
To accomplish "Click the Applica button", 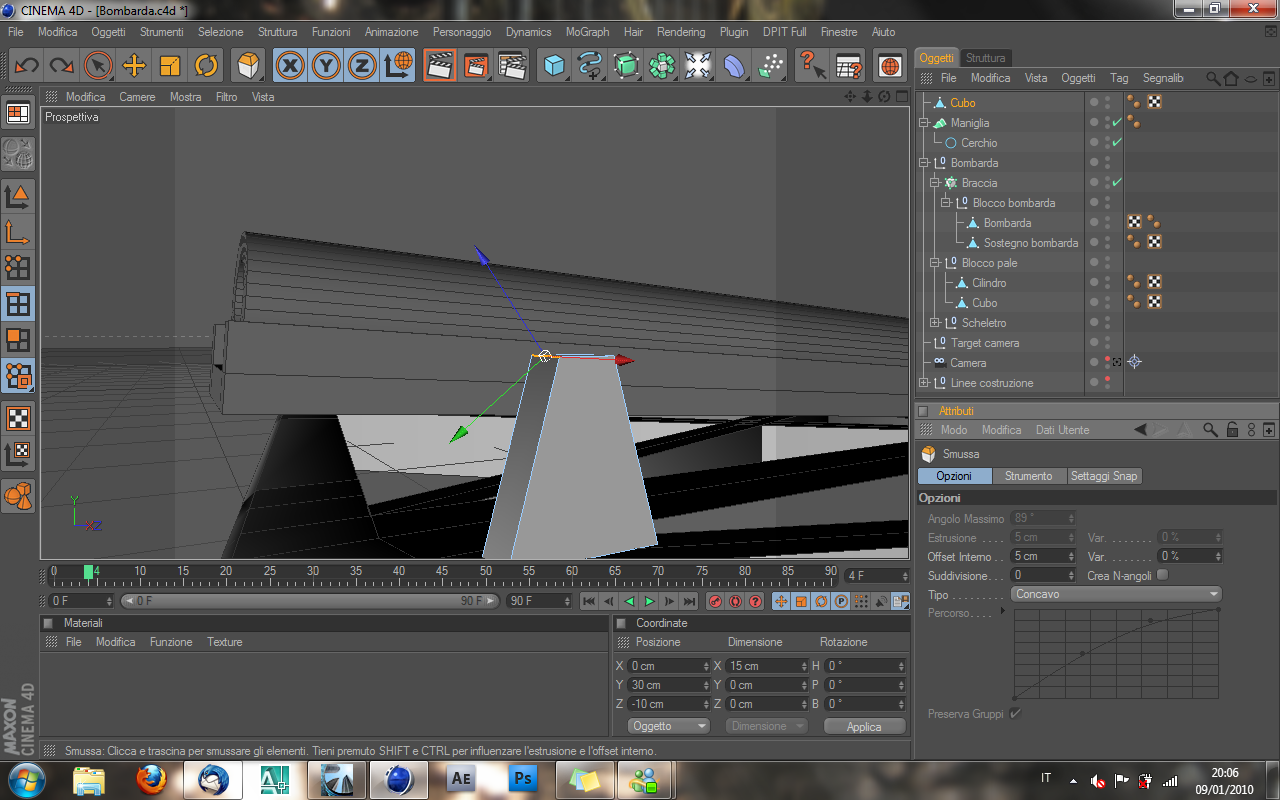I will 864,727.
